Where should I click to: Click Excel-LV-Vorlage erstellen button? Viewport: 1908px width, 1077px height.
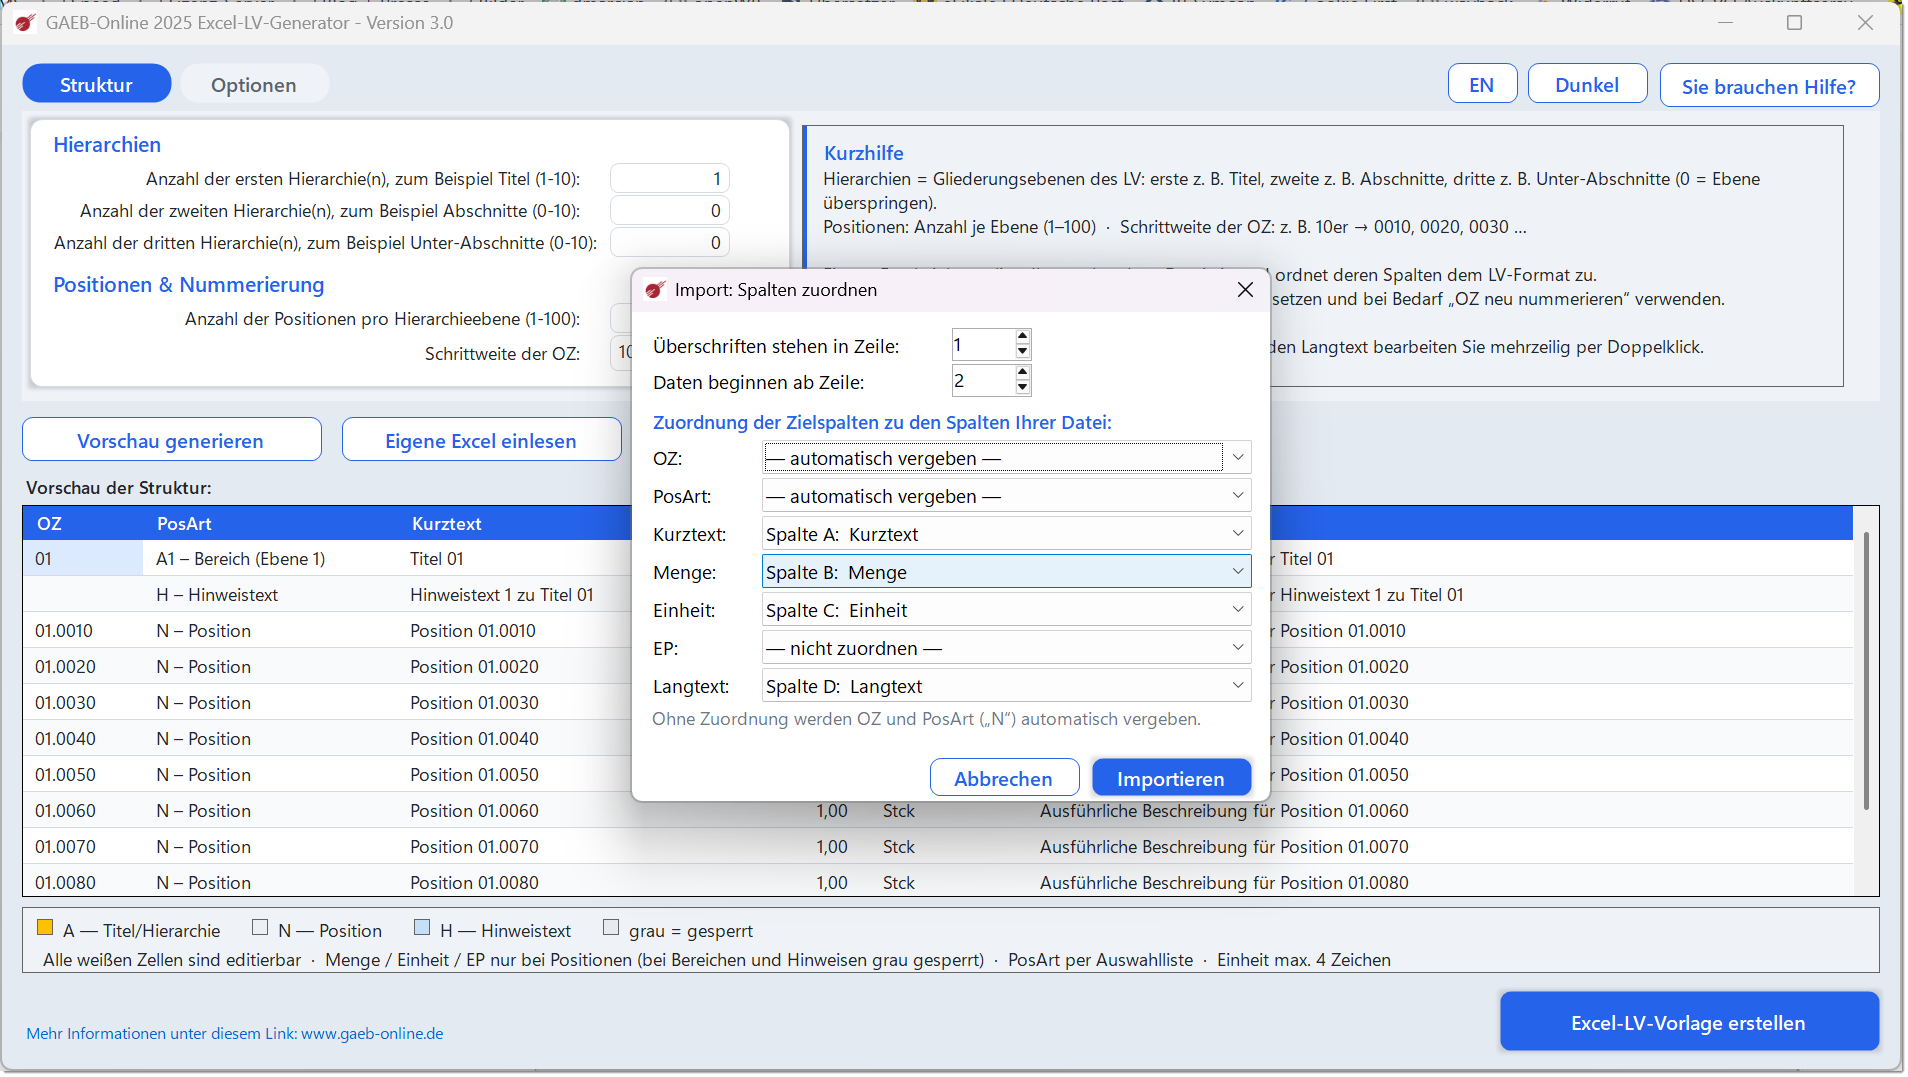(x=1688, y=1022)
